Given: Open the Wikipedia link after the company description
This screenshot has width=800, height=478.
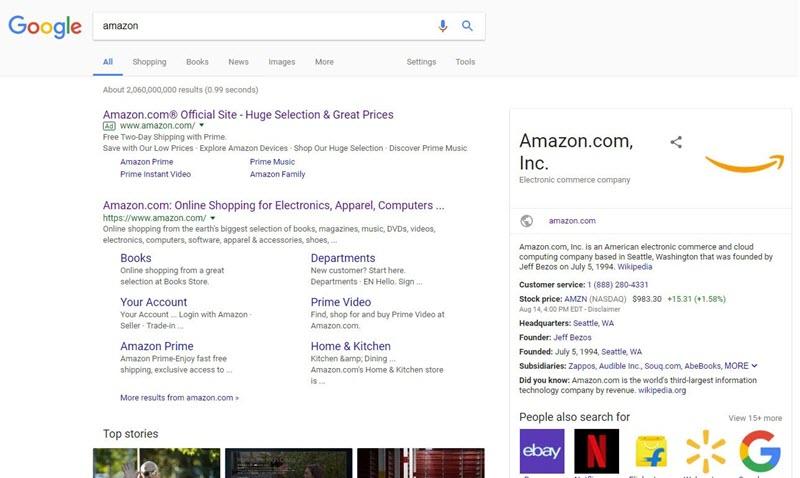Looking at the screenshot, I should pyautogui.click(x=635, y=267).
